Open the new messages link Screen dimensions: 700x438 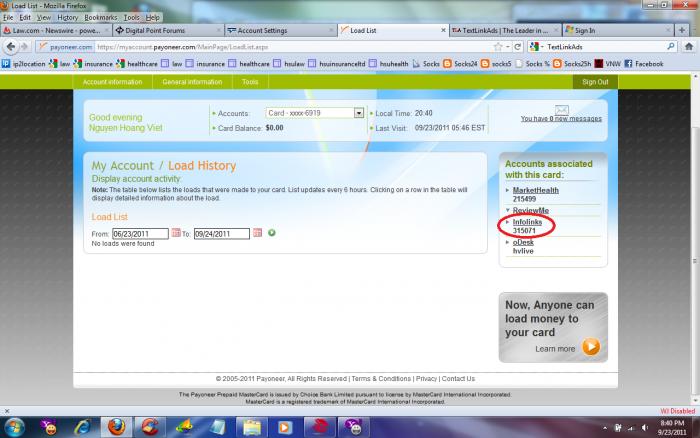561,119
